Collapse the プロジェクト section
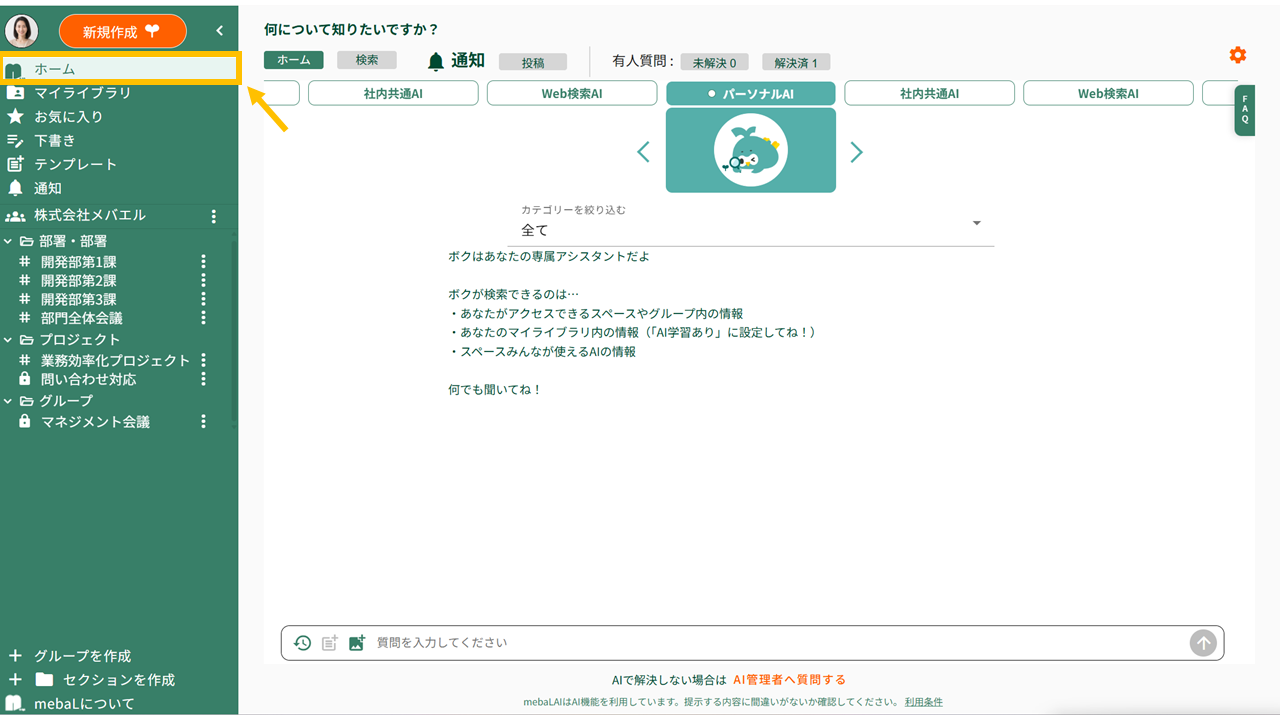 click(8, 340)
